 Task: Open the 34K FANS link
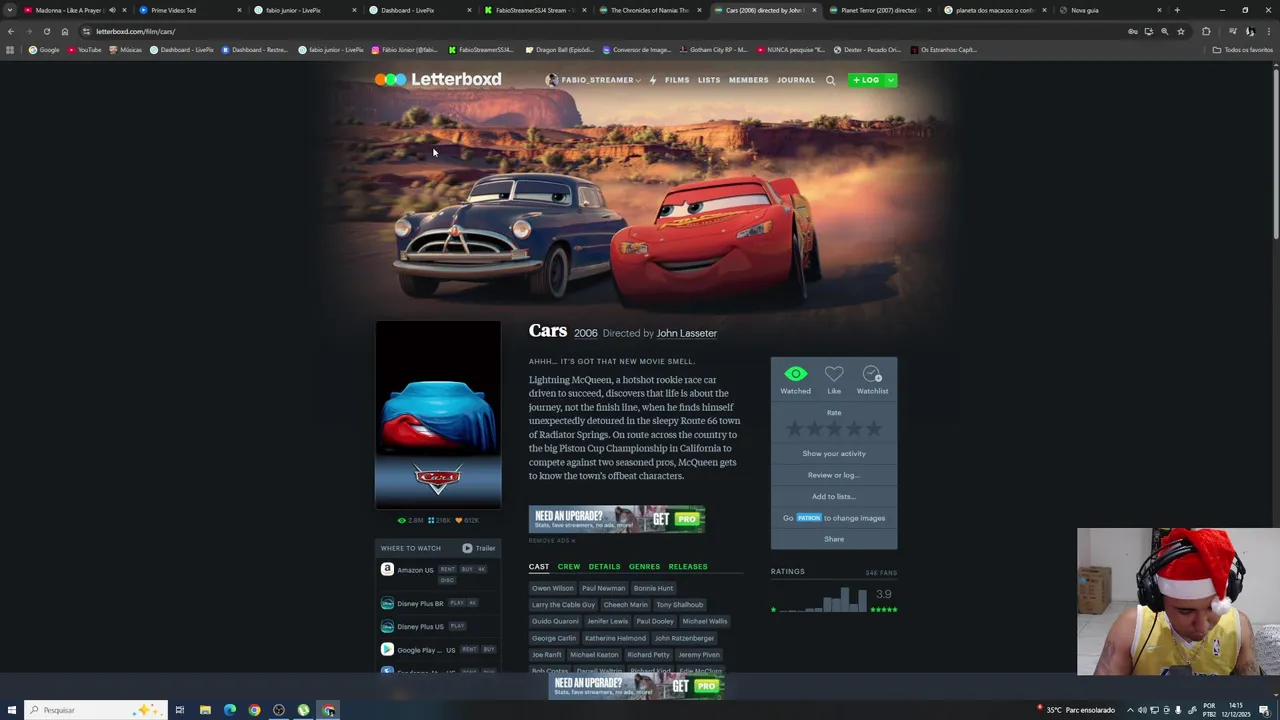pyautogui.click(x=881, y=573)
